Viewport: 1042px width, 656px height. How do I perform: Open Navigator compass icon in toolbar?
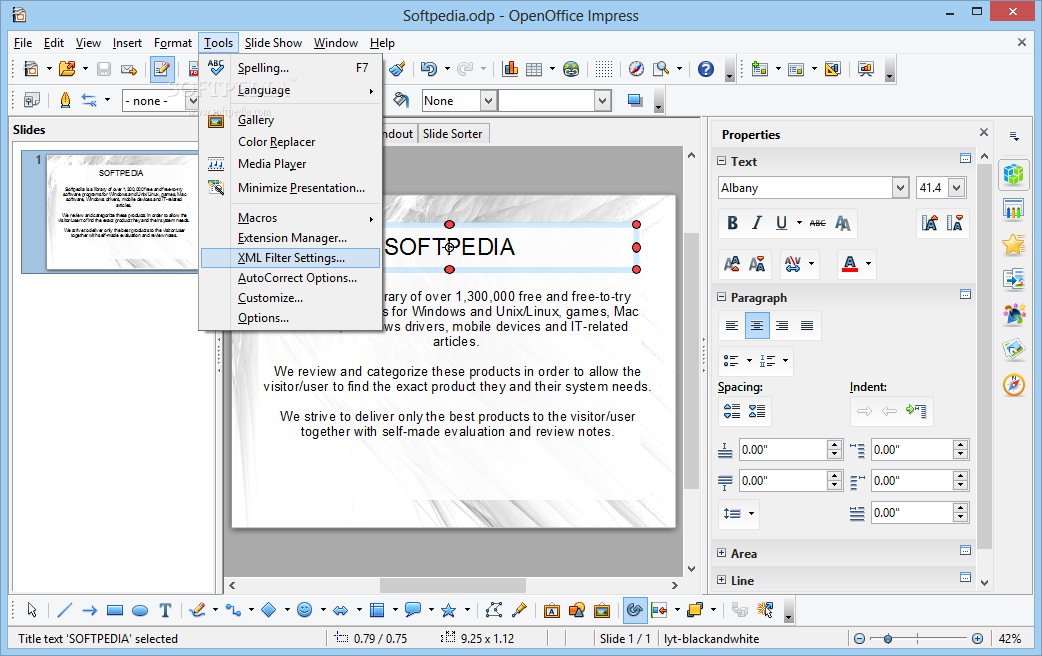coord(636,68)
